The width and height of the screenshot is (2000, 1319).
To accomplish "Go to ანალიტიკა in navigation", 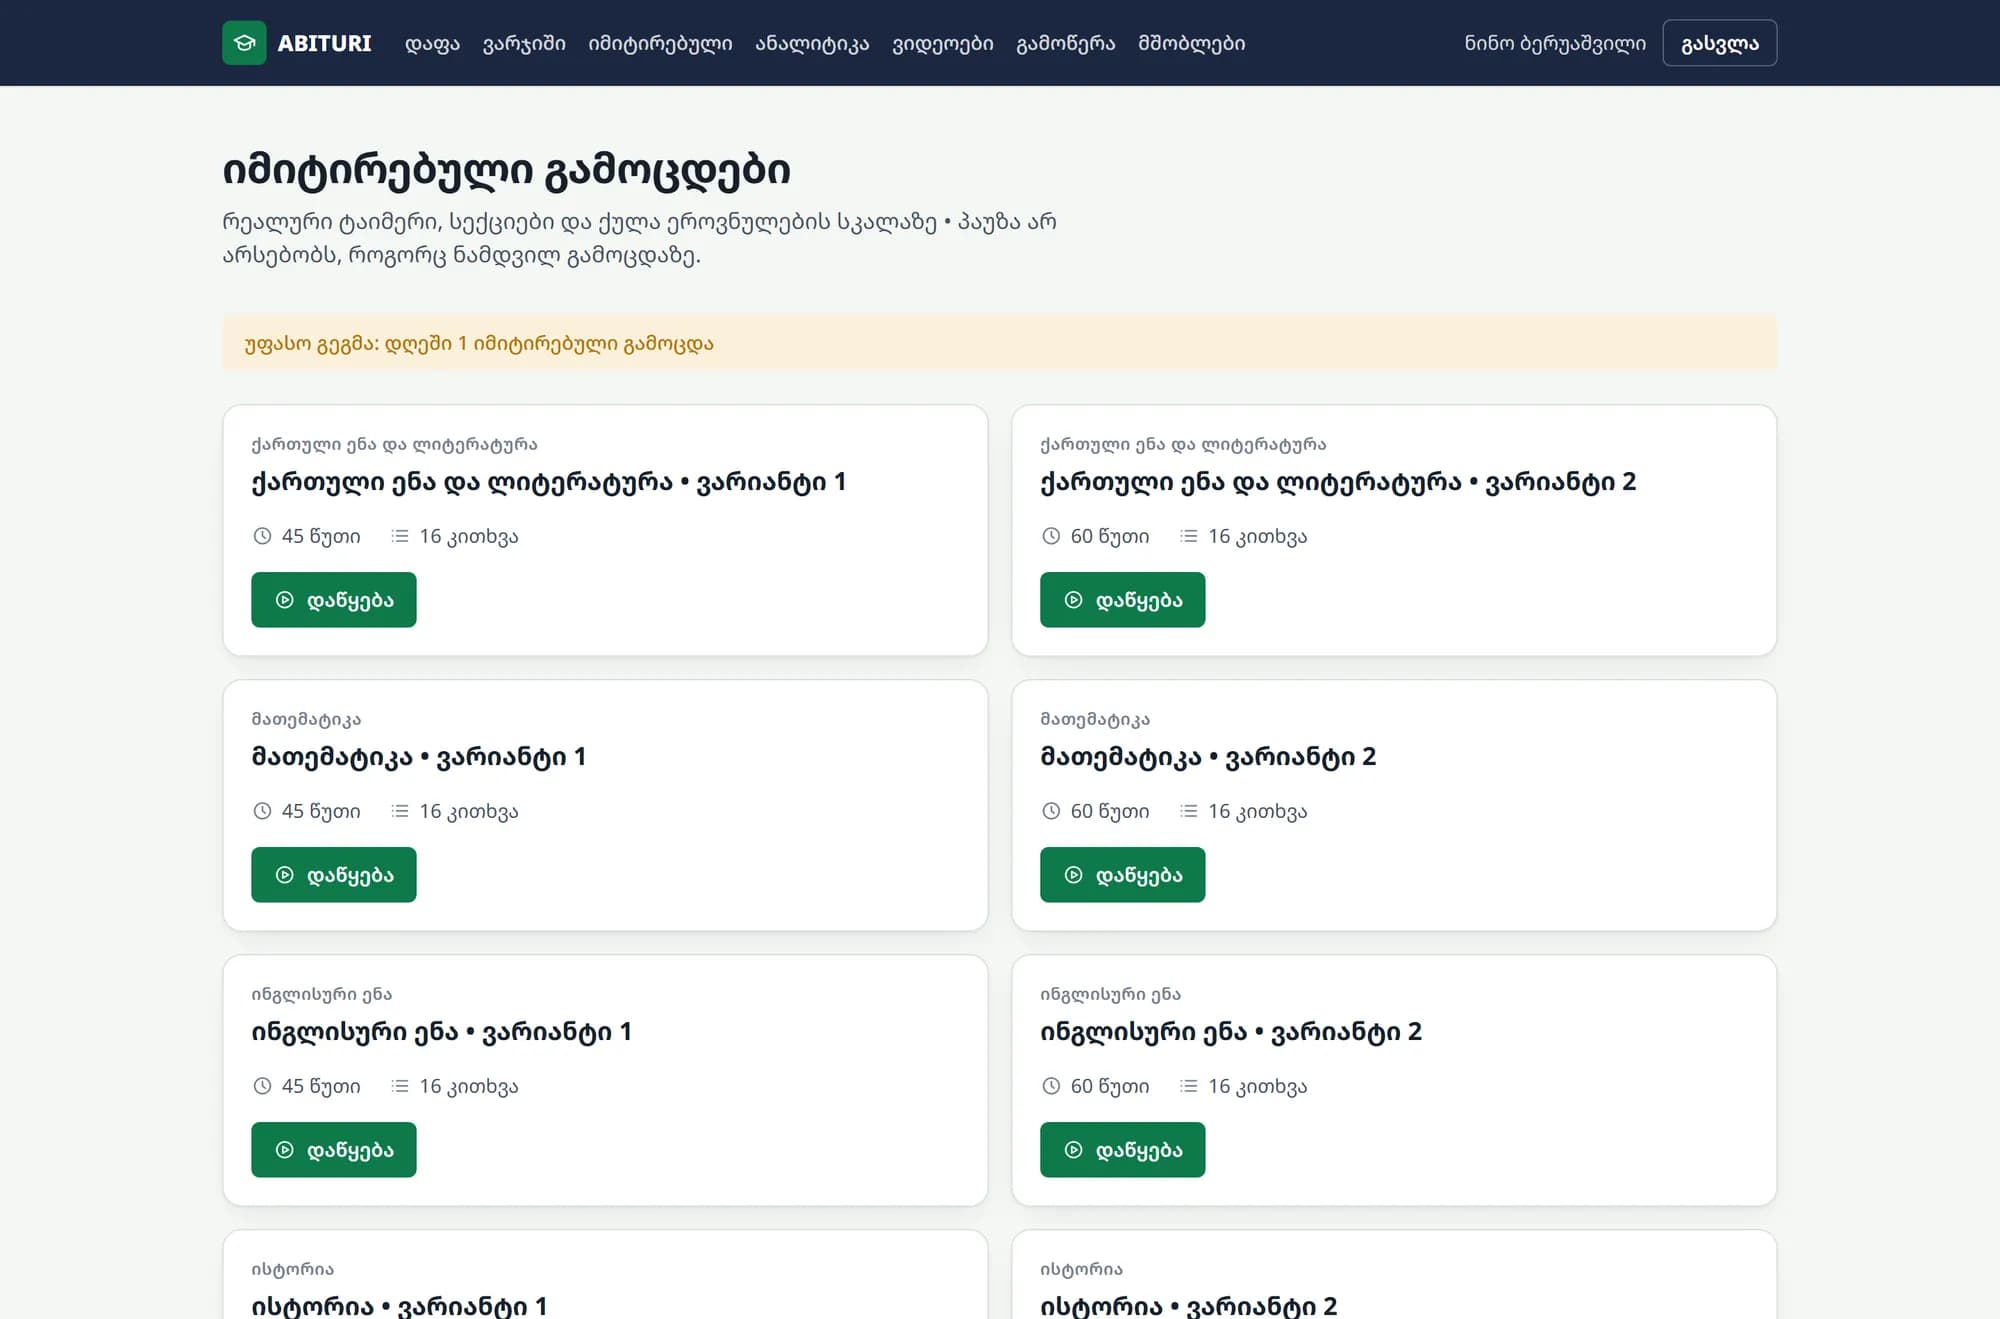I will (x=812, y=43).
